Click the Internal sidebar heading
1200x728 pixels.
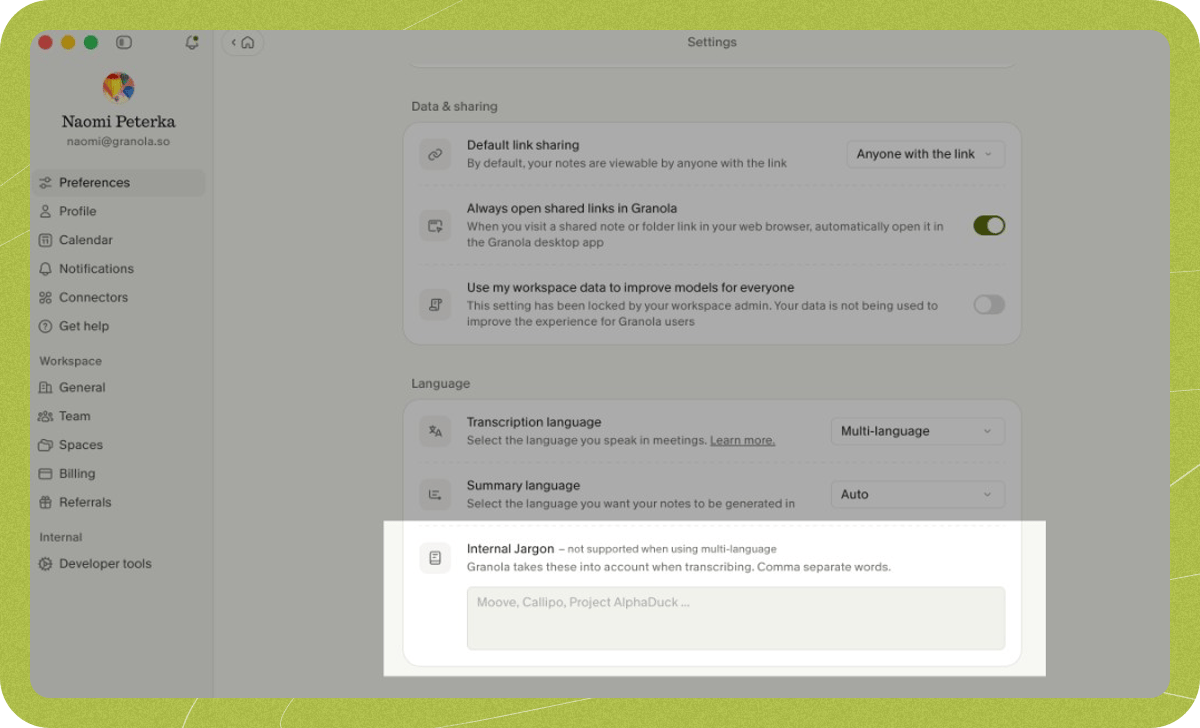point(61,537)
